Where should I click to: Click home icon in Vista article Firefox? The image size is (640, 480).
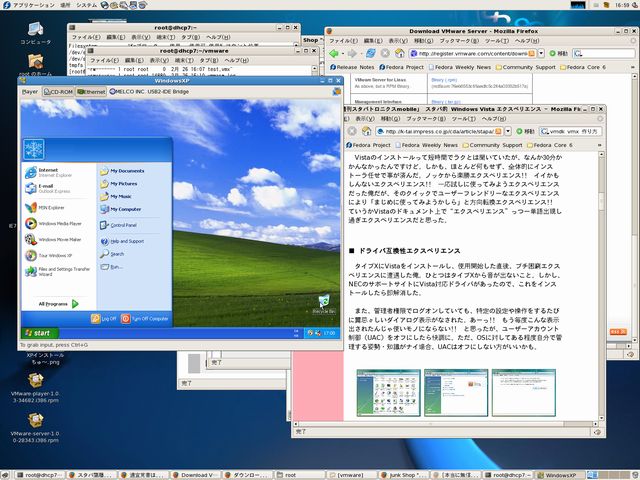click(367, 131)
